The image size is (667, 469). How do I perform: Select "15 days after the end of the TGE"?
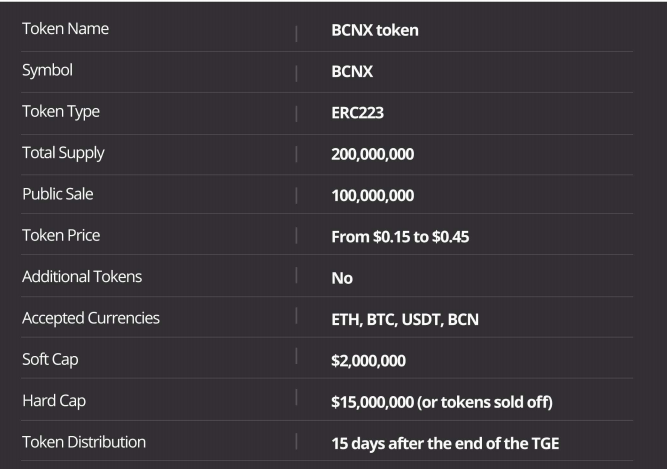(452, 443)
